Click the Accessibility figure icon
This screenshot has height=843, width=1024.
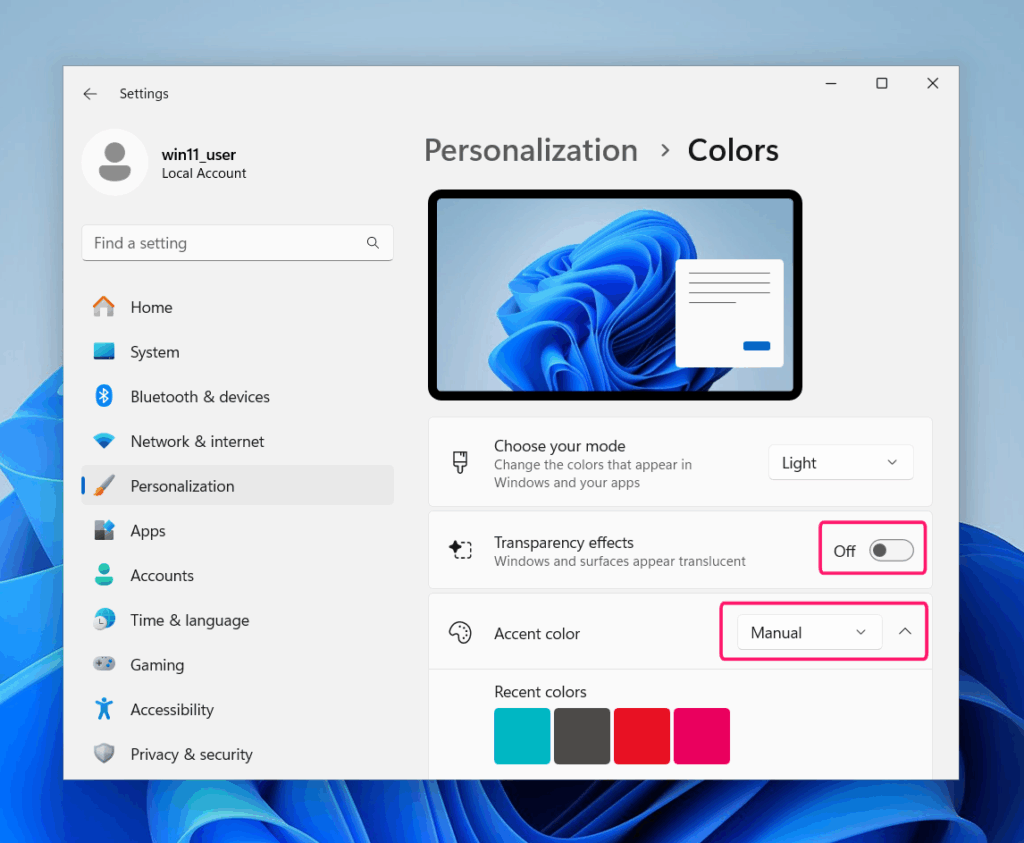(104, 708)
